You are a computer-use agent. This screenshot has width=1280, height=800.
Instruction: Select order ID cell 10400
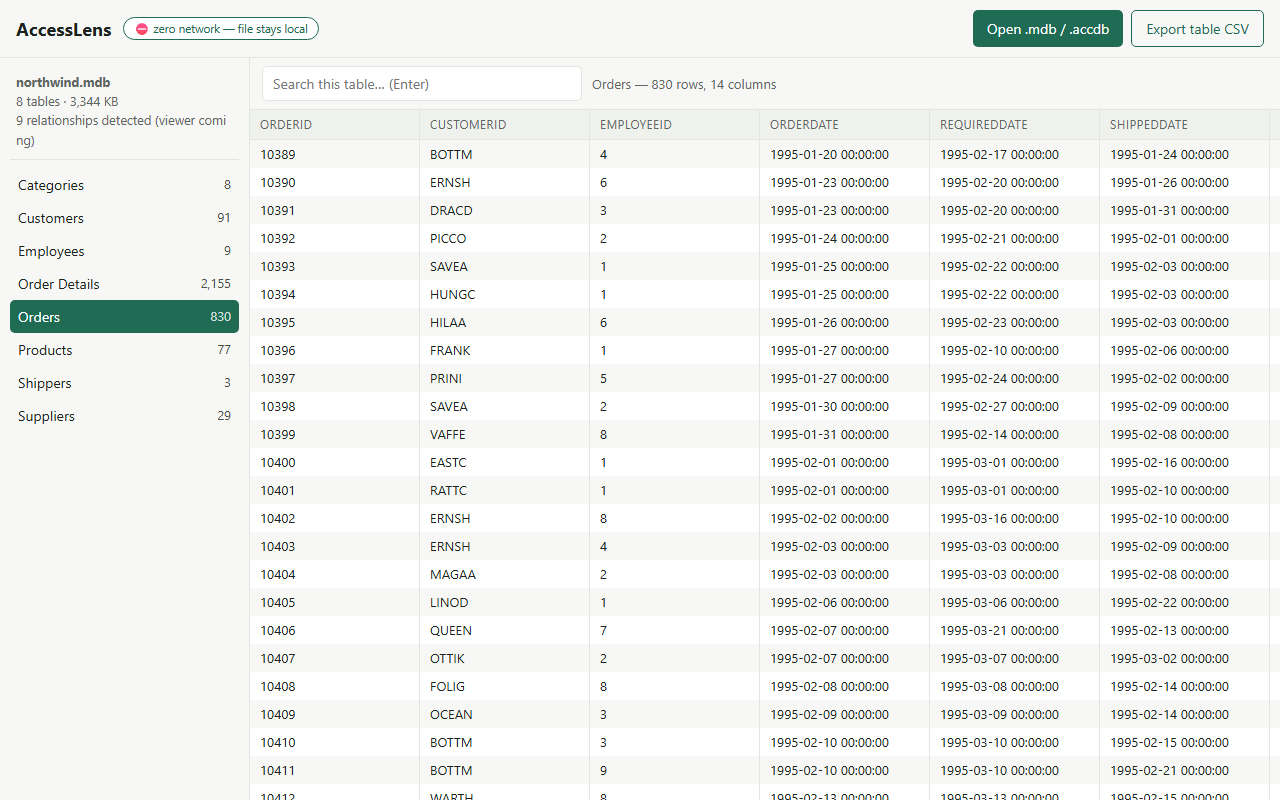(335, 462)
